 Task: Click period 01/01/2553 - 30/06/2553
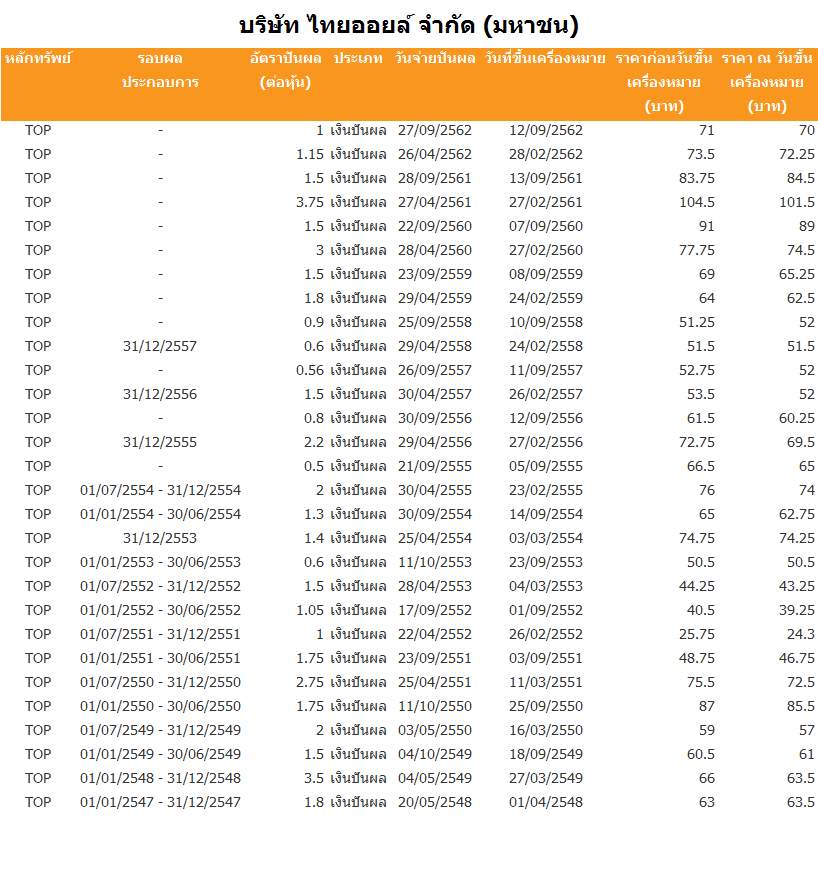[x=160, y=562]
